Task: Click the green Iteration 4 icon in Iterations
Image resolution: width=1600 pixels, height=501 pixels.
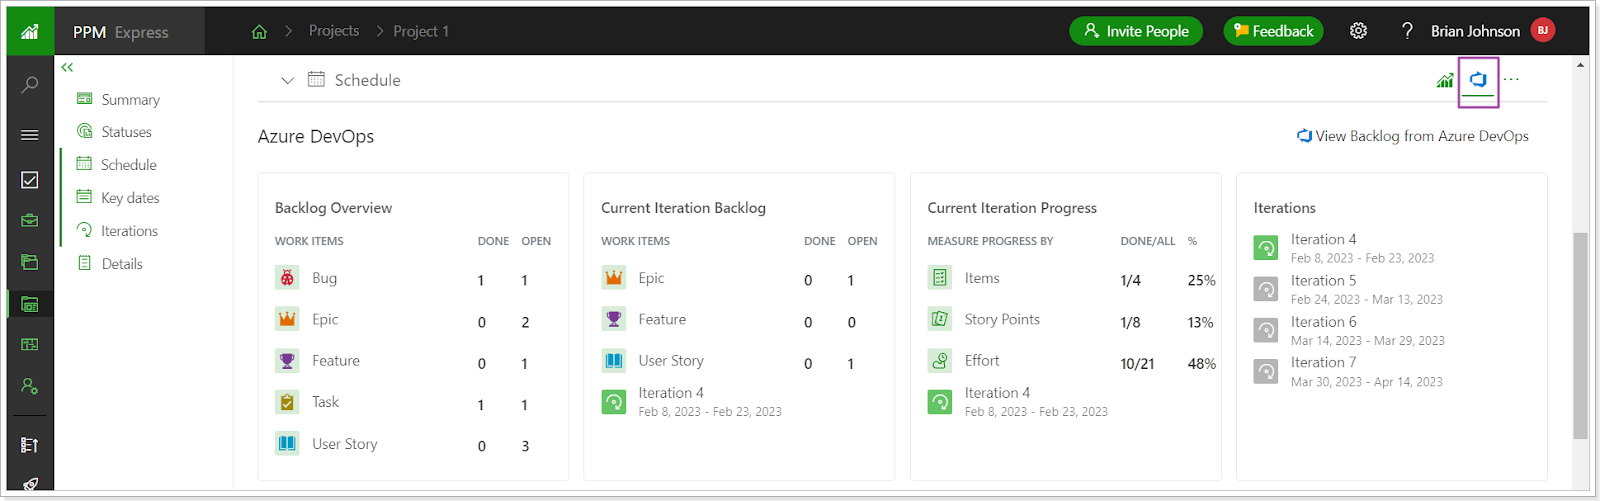Action: pos(1266,247)
